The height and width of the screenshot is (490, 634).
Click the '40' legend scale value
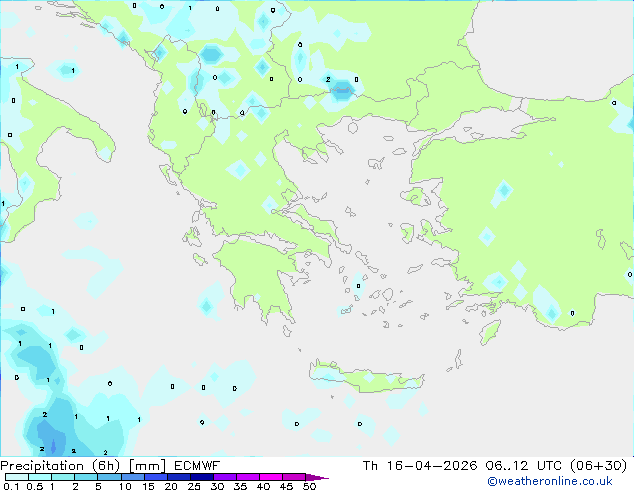(264, 486)
